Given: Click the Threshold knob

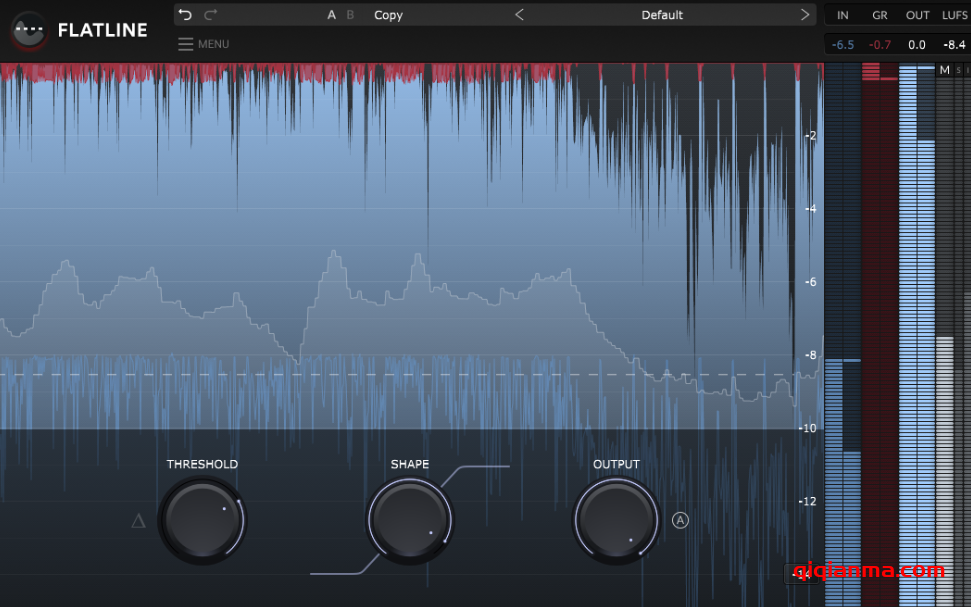Looking at the screenshot, I should [202, 520].
